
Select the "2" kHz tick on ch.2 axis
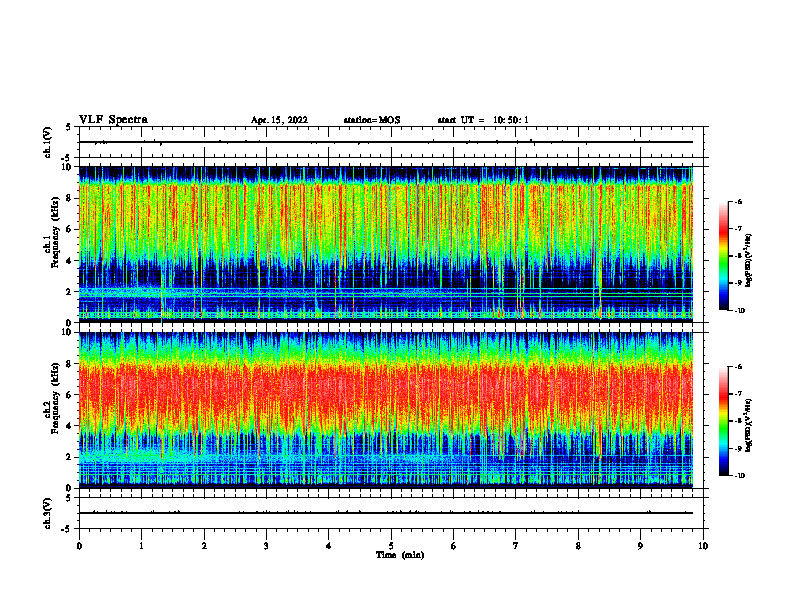click(x=69, y=457)
